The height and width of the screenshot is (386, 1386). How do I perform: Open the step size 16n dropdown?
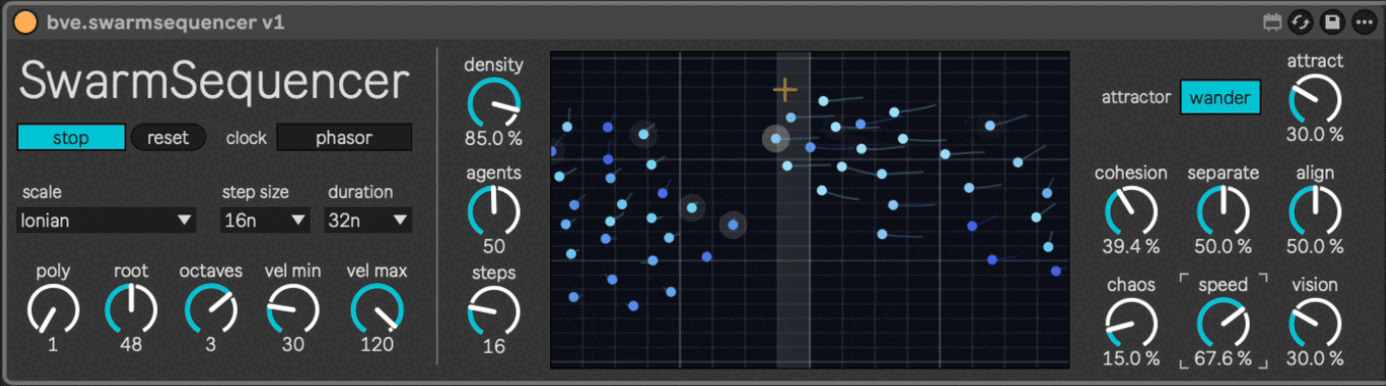pyautogui.click(x=265, y=220)
